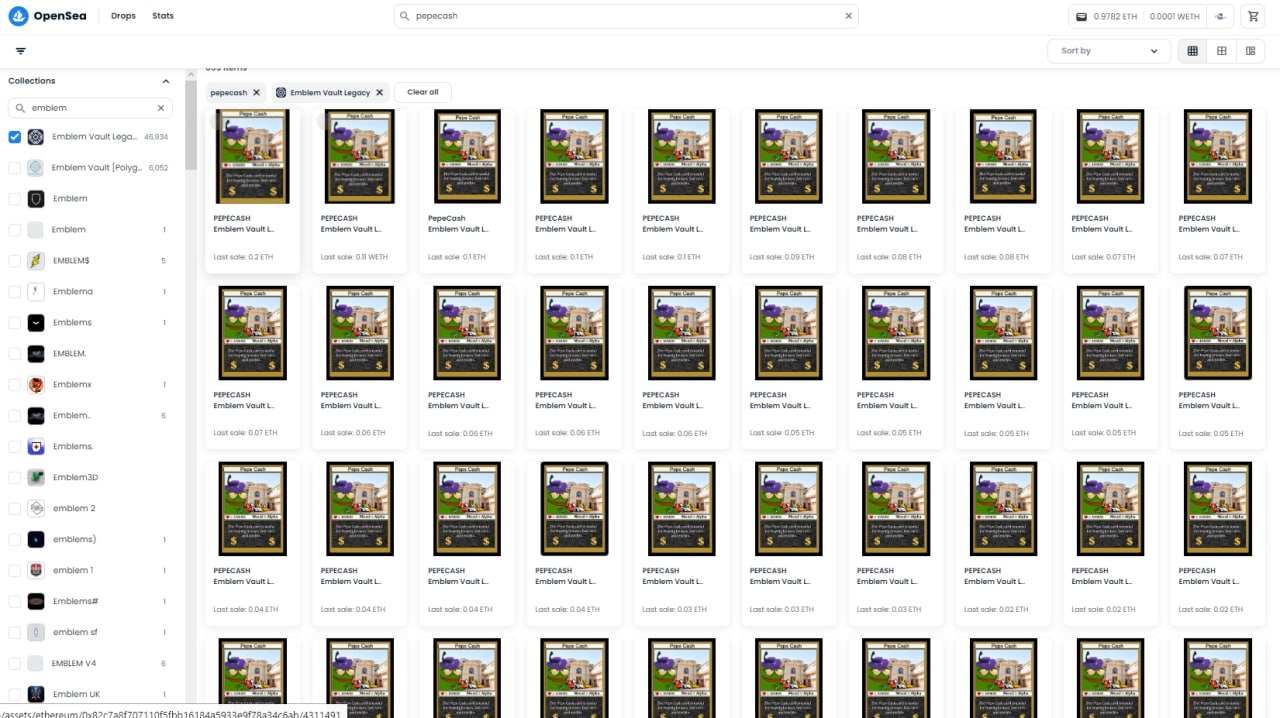Toggle the filter panel icon
Viewport: 1280px width, 718px height.
click(21, 51)
